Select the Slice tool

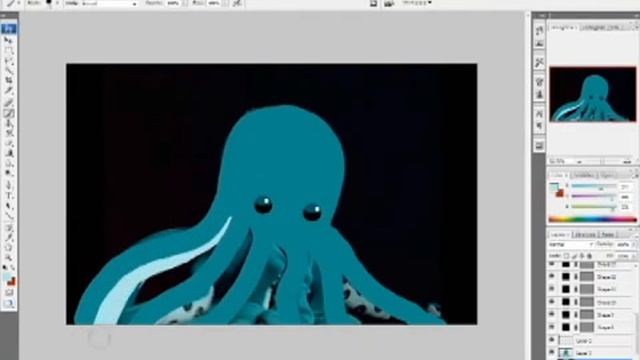coord(9,91)
